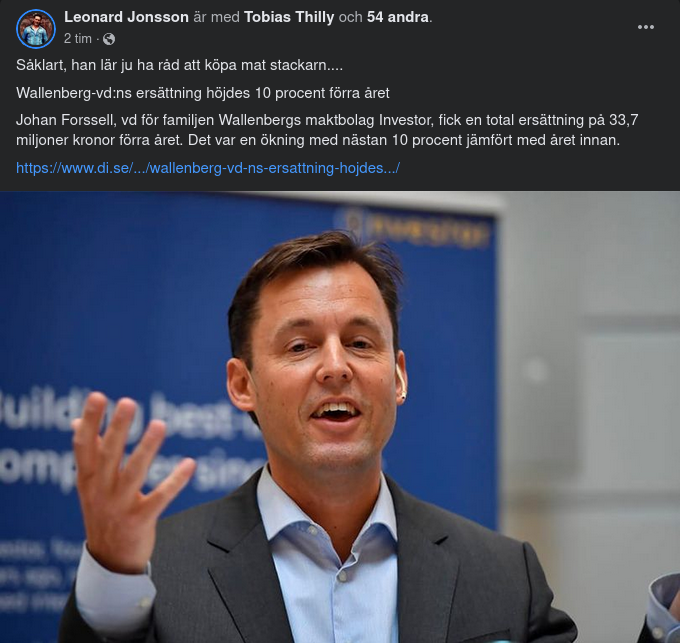Click the blurred Investor logo on banner
Screen dimensions: 680x643
click(x=414, y=231)
